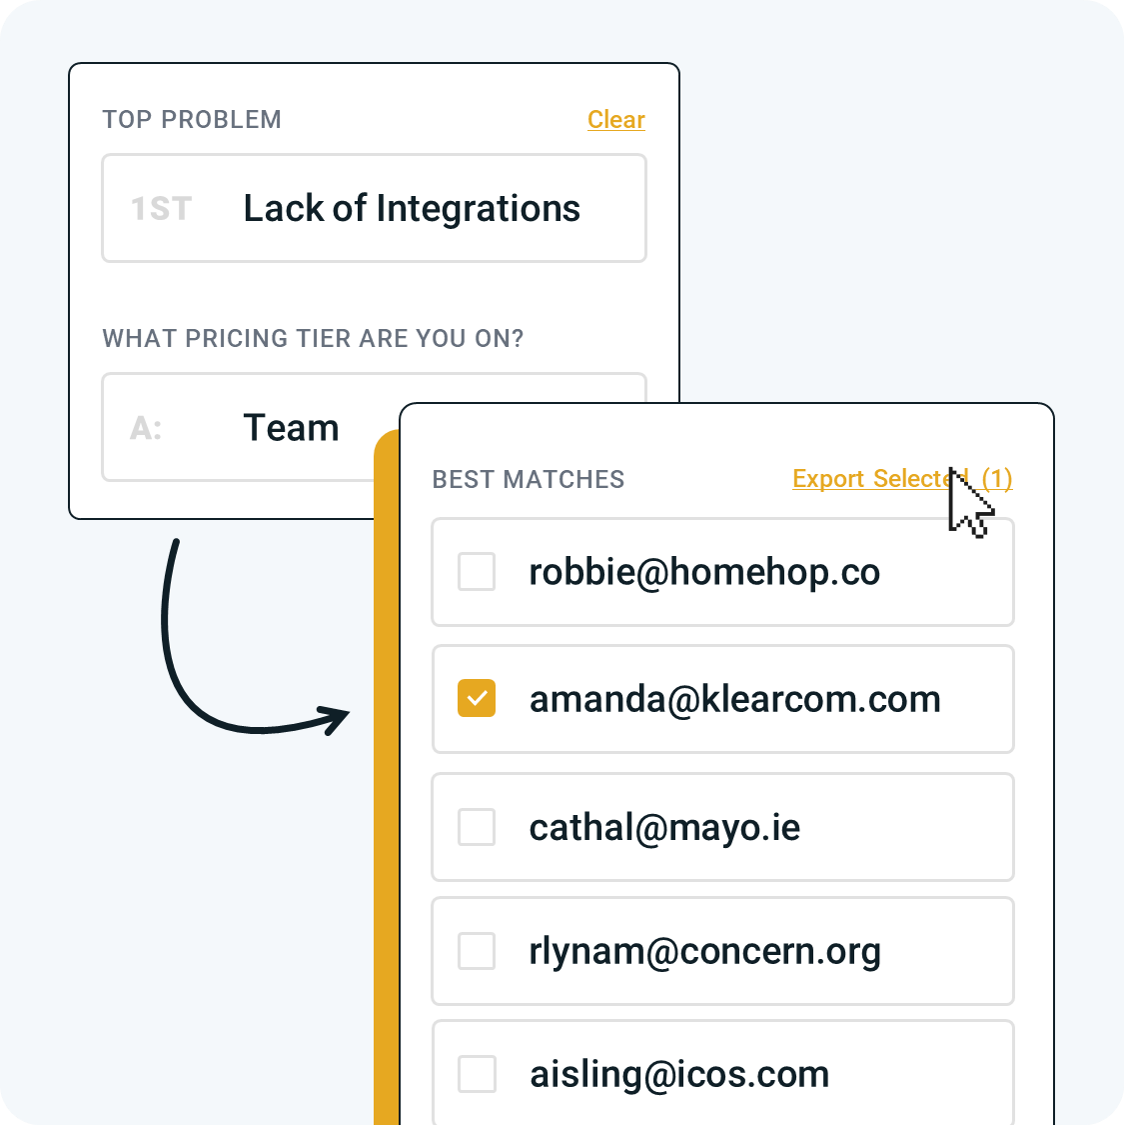Check the robbie@homehop.co checkbox
The image size is (1124, 1125).
coord(477,572)
